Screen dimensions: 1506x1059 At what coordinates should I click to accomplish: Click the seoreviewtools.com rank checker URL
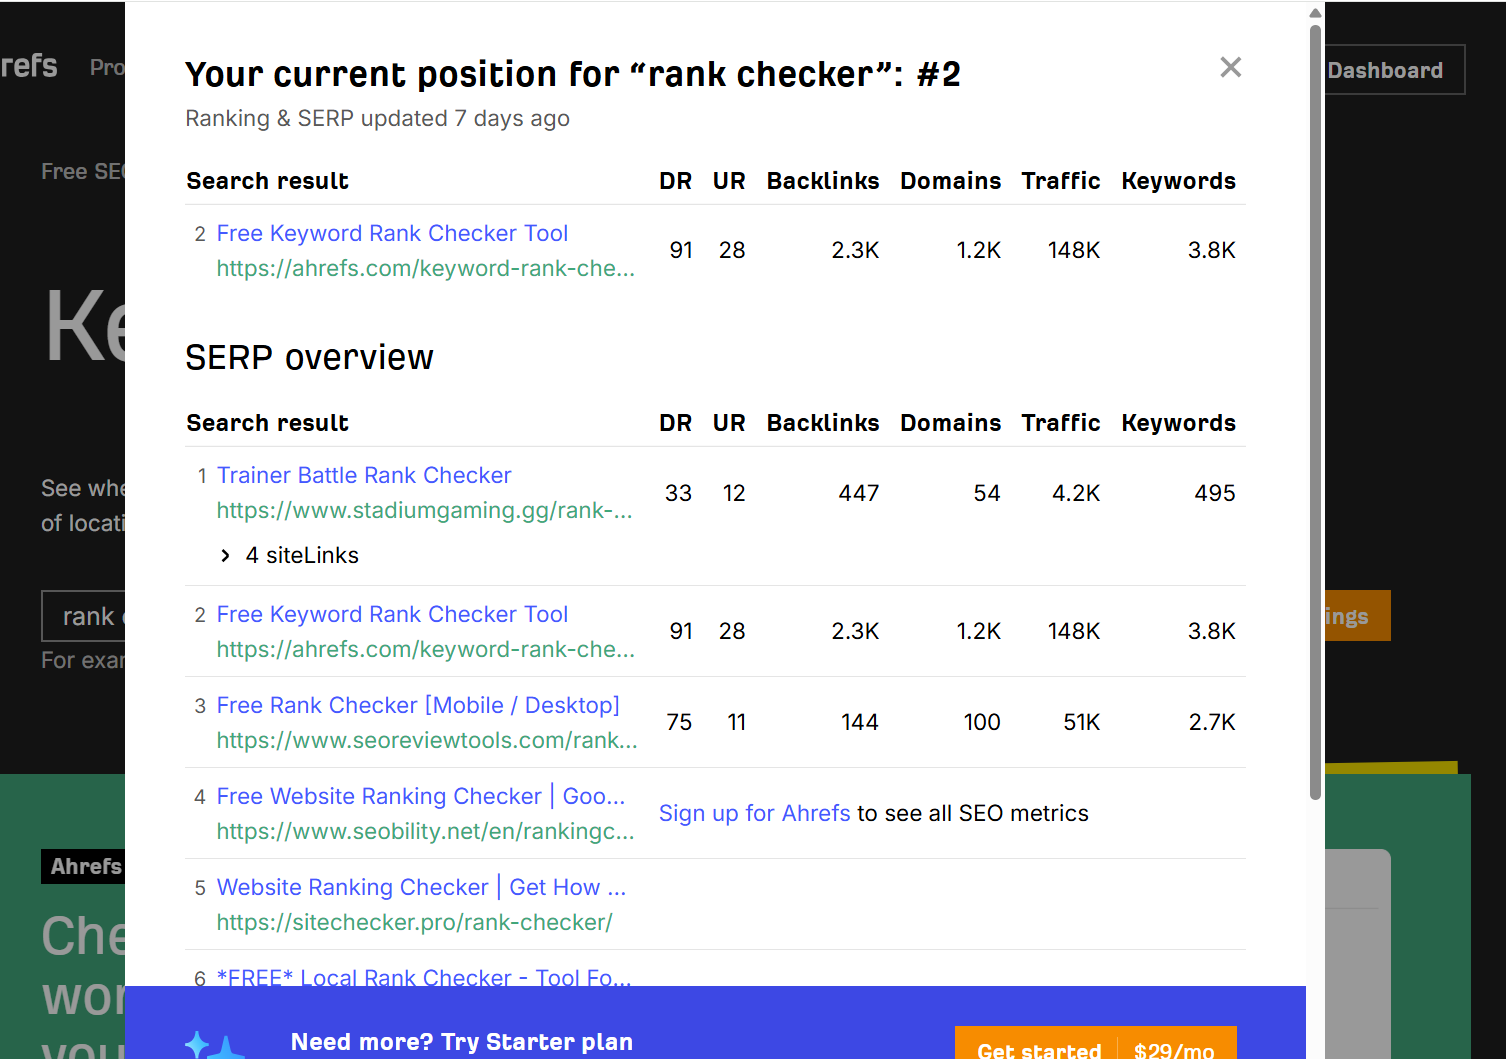coord(425,740)
